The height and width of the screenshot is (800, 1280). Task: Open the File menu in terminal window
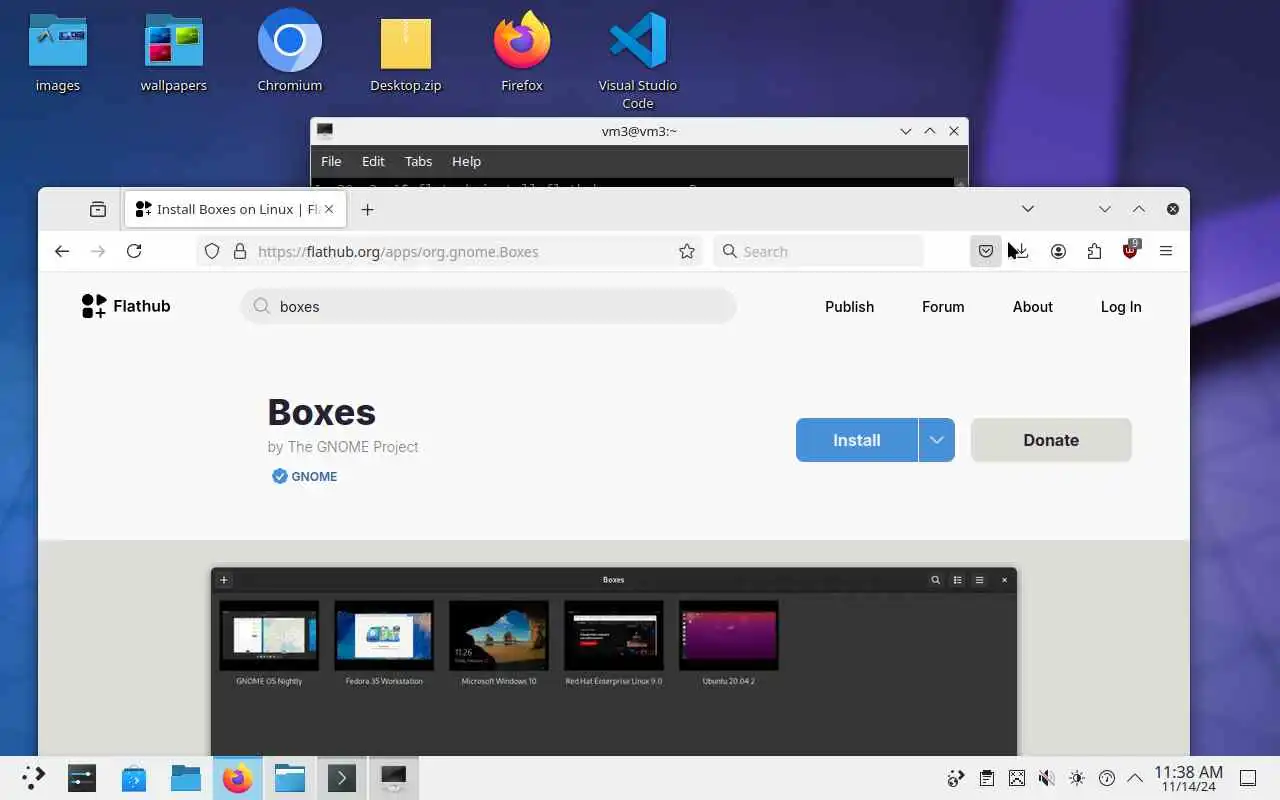(x=331, y=161)
